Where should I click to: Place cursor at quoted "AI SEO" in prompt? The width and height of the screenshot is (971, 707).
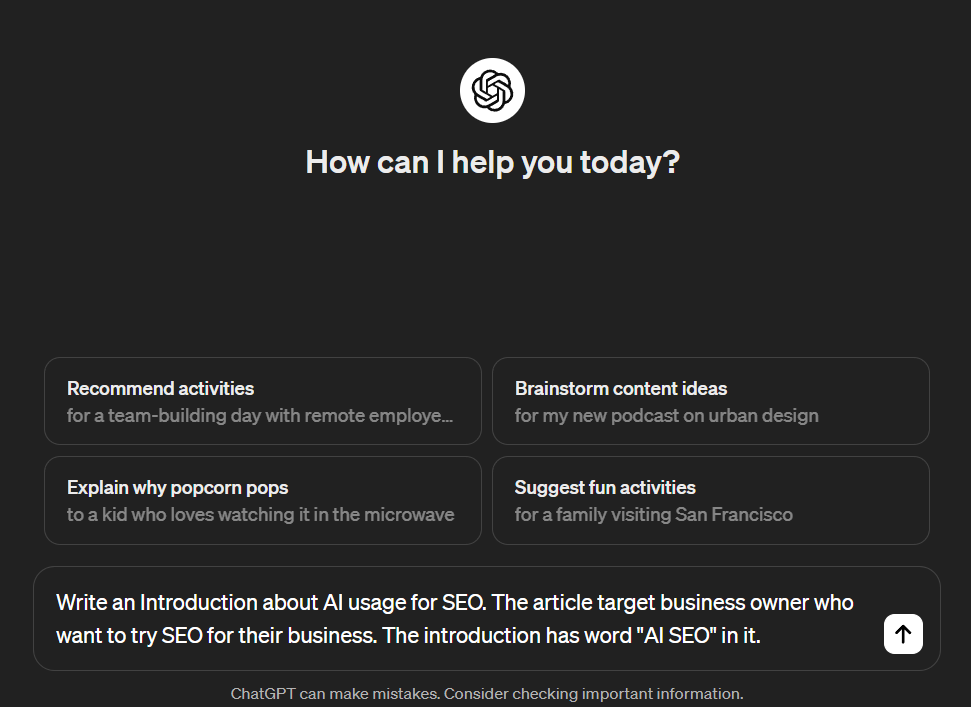point(676,635)
